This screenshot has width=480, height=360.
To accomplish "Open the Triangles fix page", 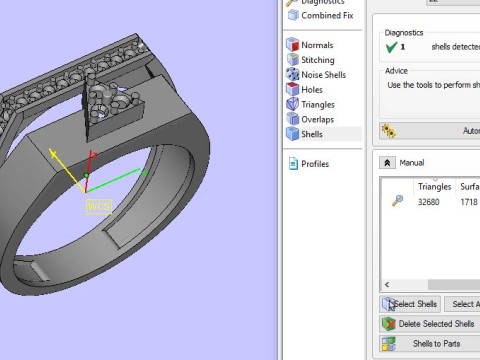I will pos(318,105).
